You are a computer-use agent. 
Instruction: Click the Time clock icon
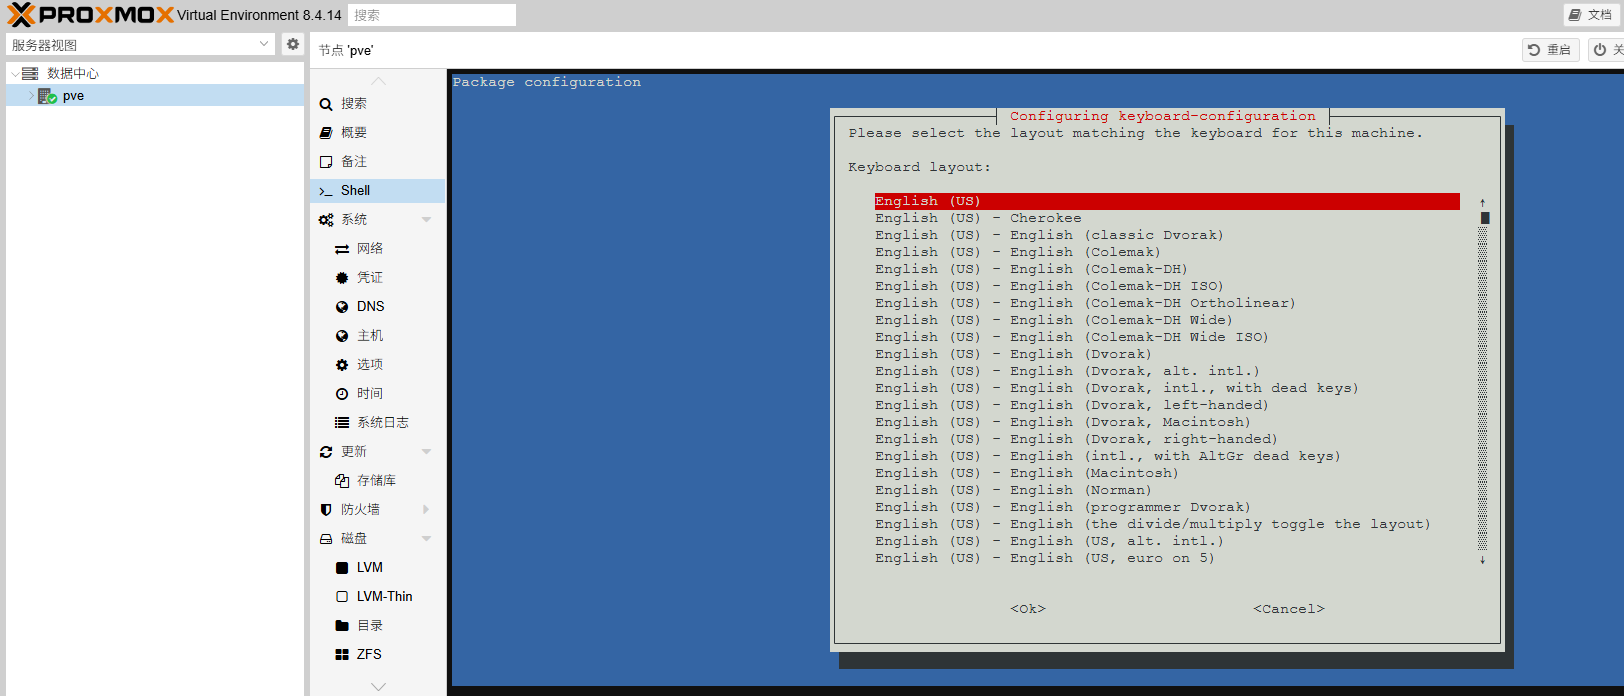click(x=342, y=394)
